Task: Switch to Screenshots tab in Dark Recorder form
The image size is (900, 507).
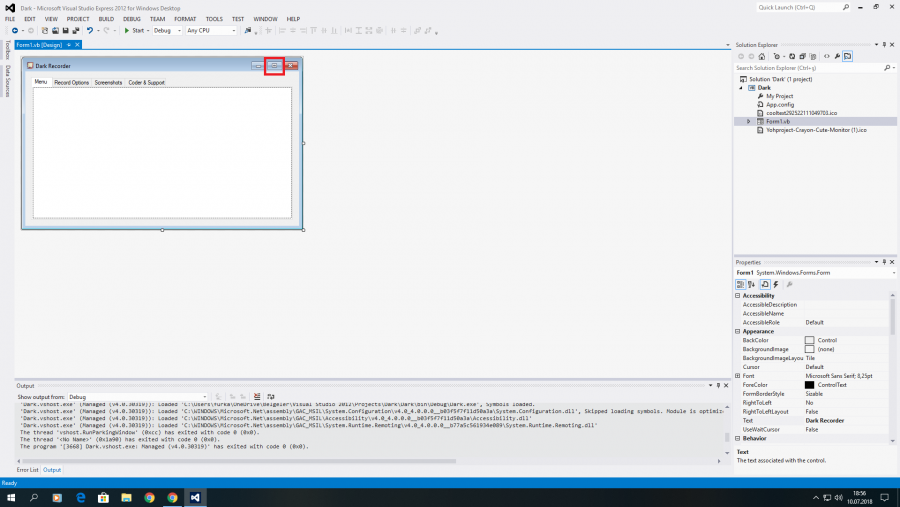Action: click(108, 83)
